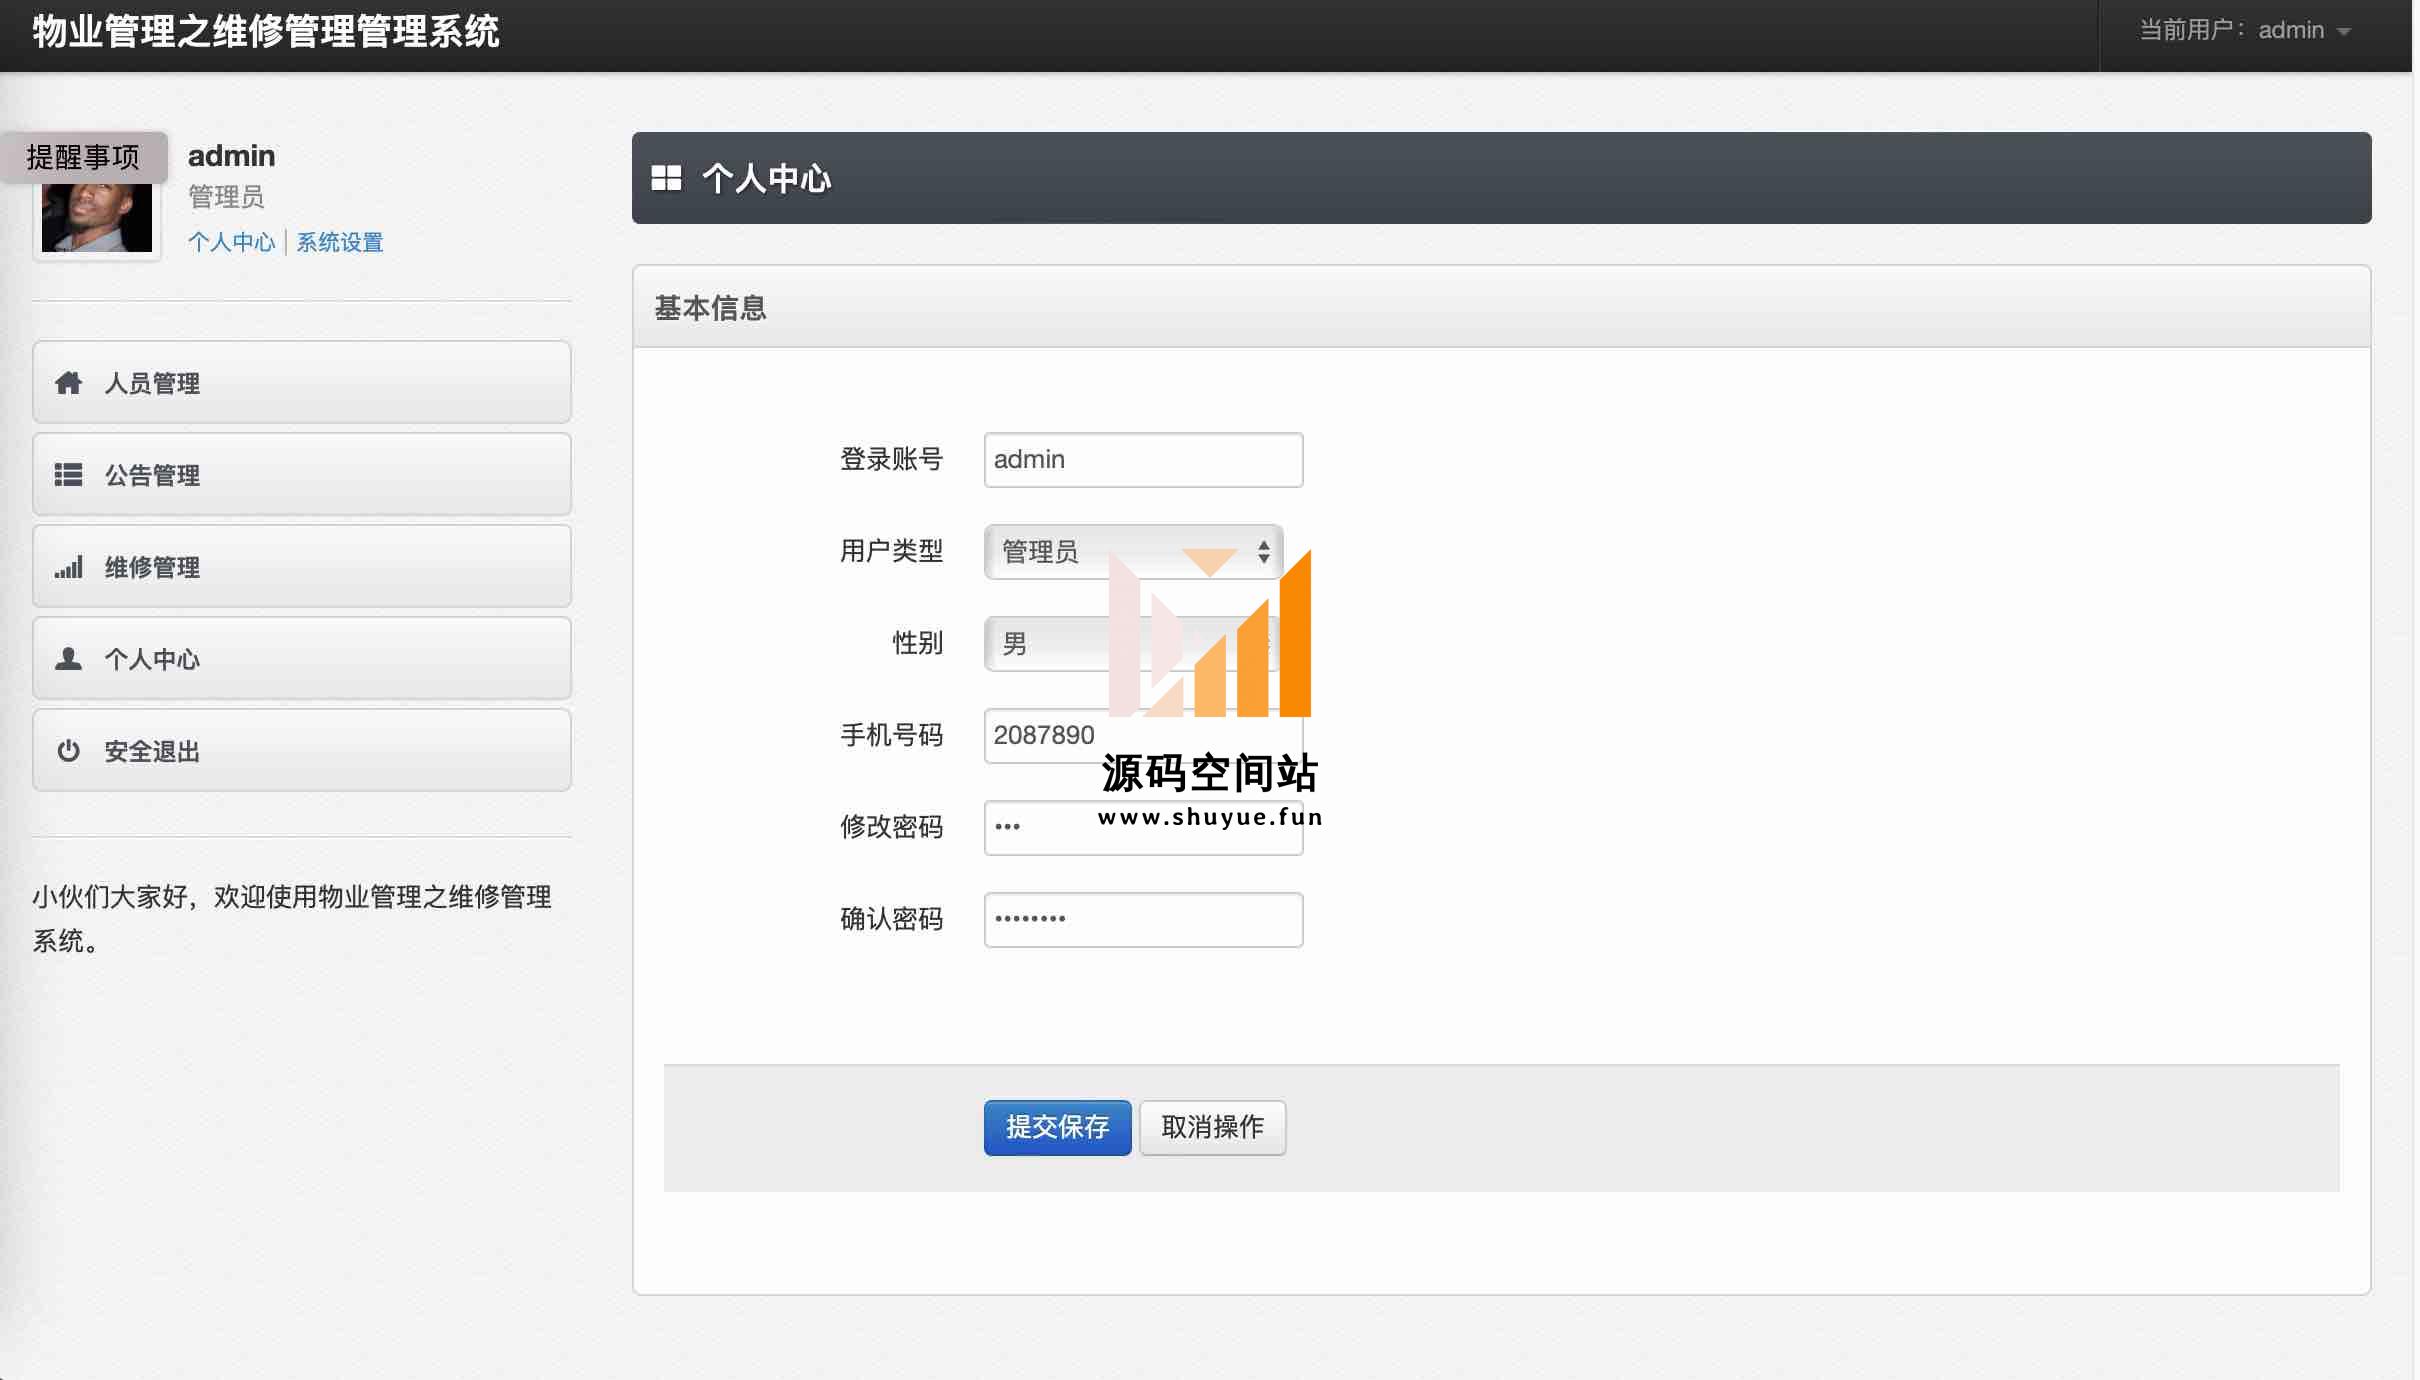Expand the 当前用户 admin dropdown caret
The width and height of the screenshot is (2420, 1380).
click(x=2344, y=32)
